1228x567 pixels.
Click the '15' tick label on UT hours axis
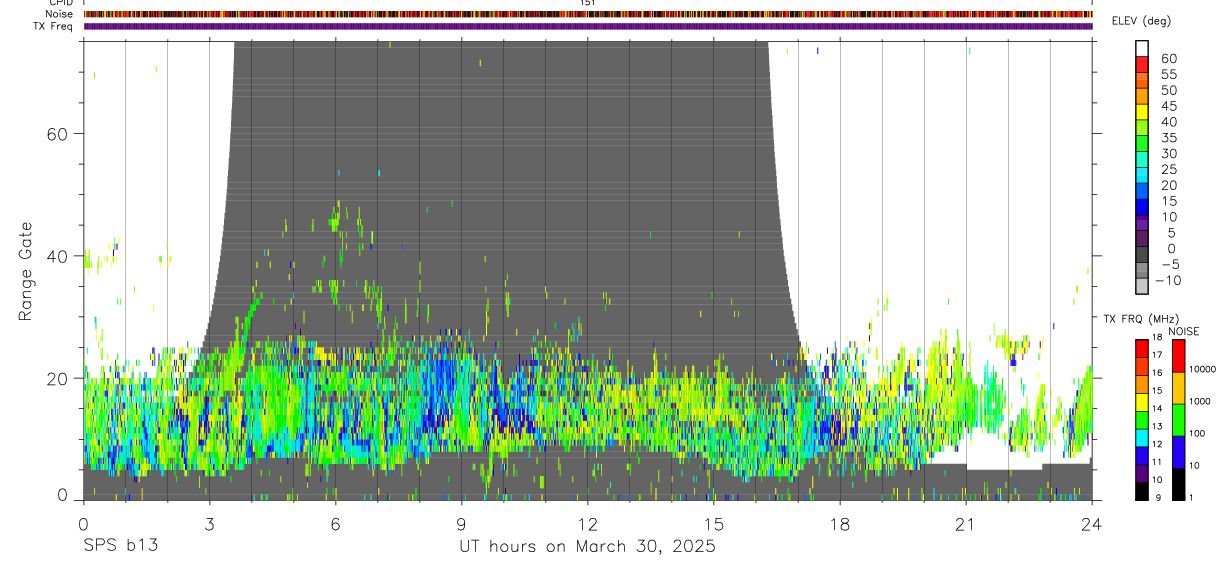tap(713, 524)
